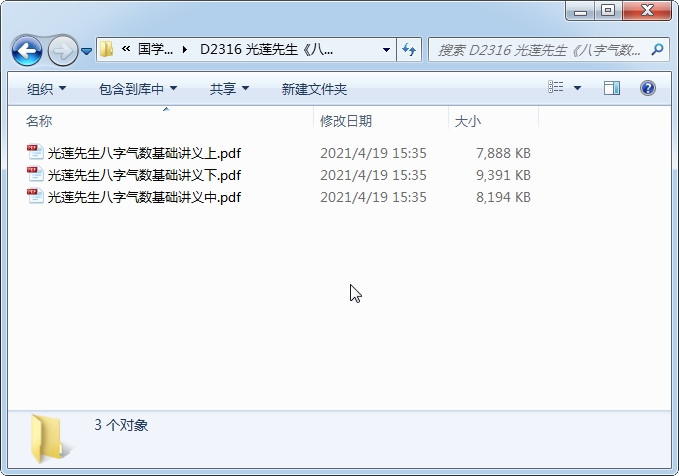Click the search magnifier icon
Viewport: 679px width, 476px height.
pyautogui.click(x=657, y=50)
